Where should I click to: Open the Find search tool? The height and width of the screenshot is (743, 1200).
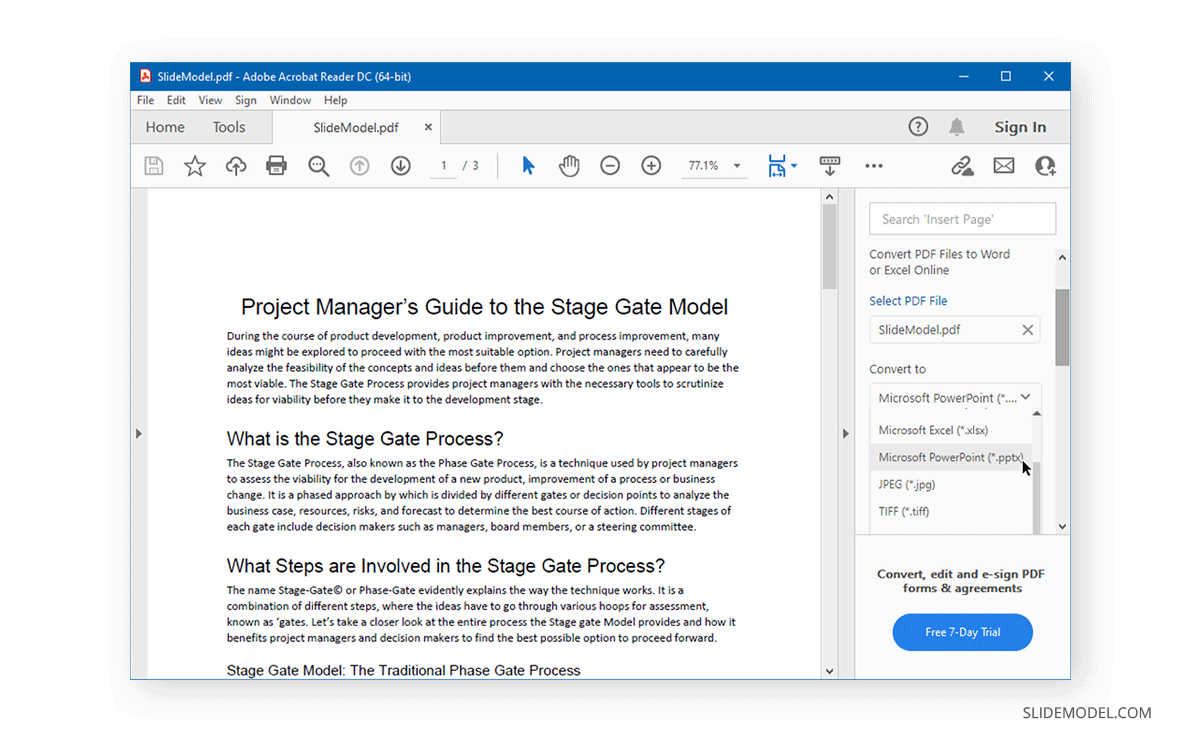pyautogui.click(x=318, y=166)
